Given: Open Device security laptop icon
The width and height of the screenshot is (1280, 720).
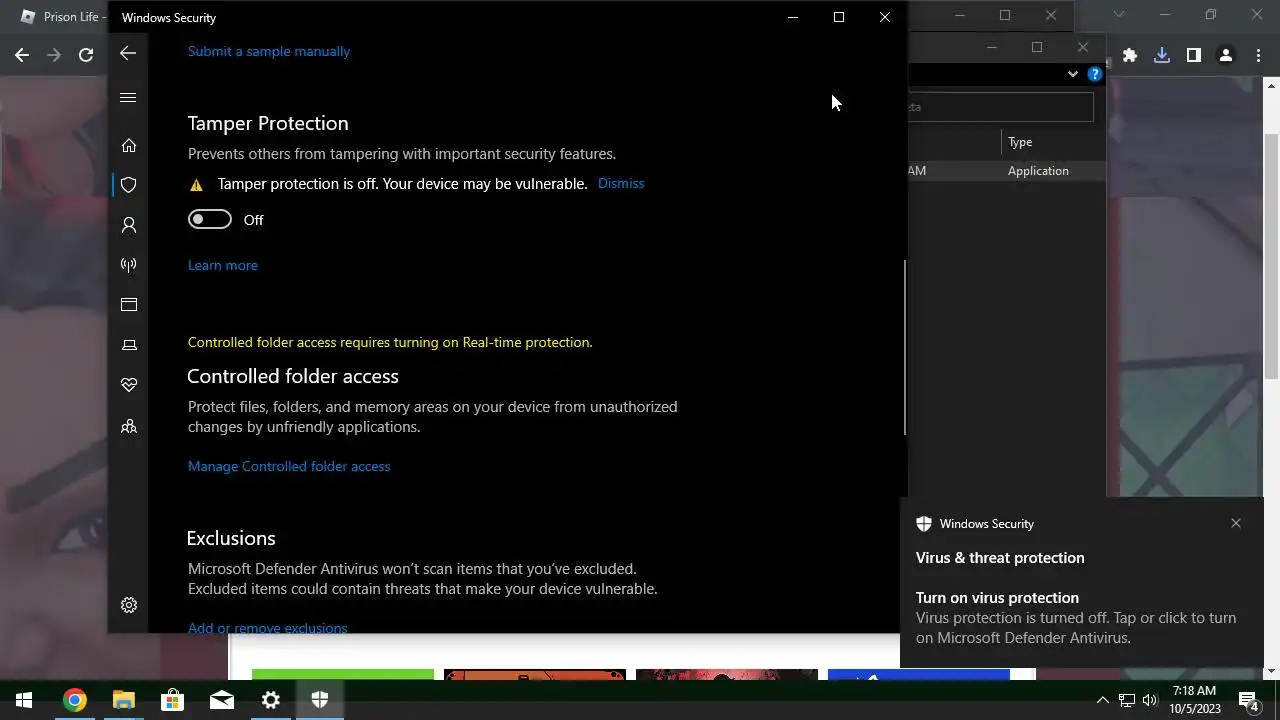Looking at the screenshot, I should [x=129, y=345].
